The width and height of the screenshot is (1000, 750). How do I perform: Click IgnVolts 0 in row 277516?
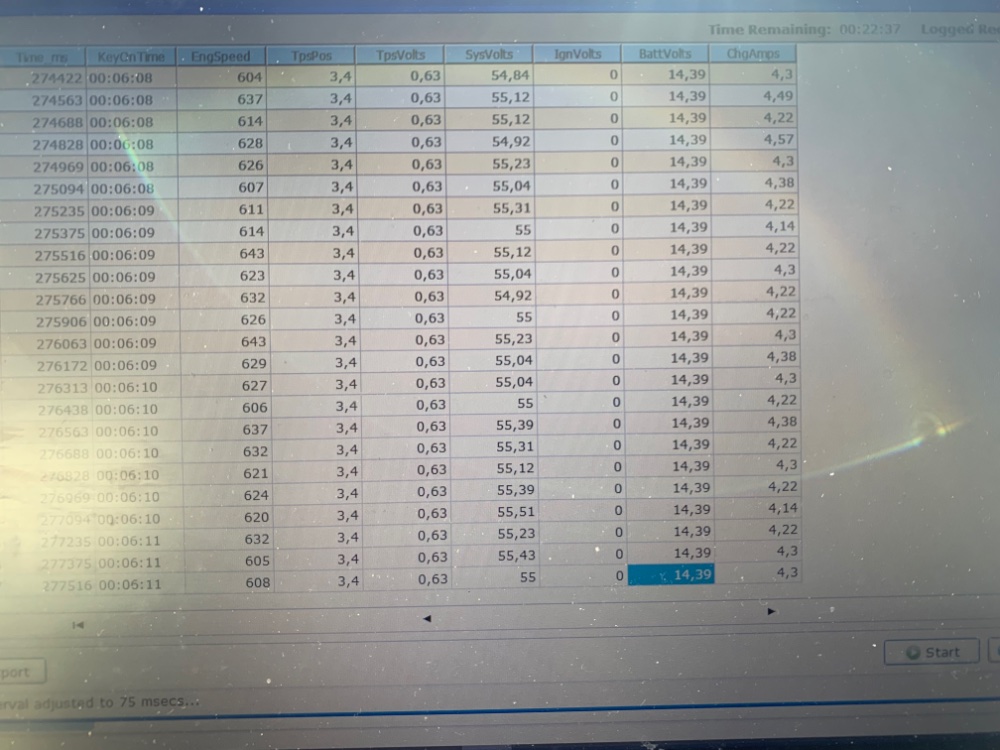[x=584, y=576]
